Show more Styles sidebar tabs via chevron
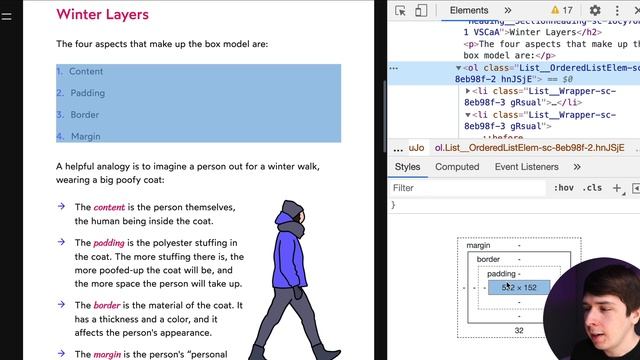Image resolution: width=640 pixels, height=360 pixels. (577, 167)
